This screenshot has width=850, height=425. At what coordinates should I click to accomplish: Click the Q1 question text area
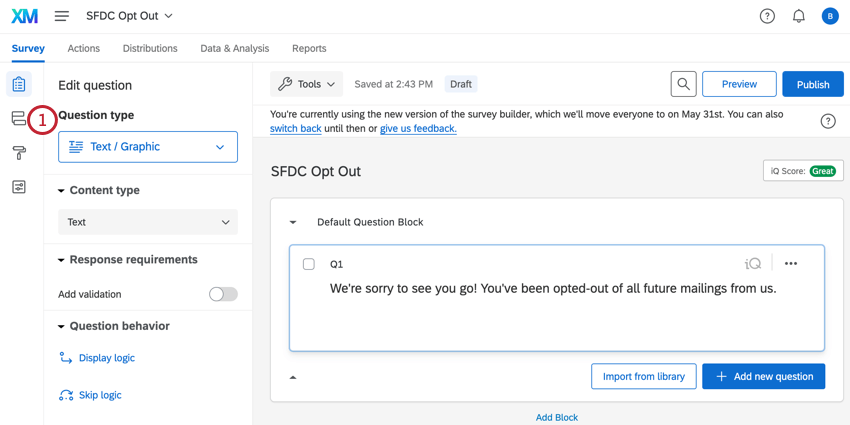tap(553, 289)
